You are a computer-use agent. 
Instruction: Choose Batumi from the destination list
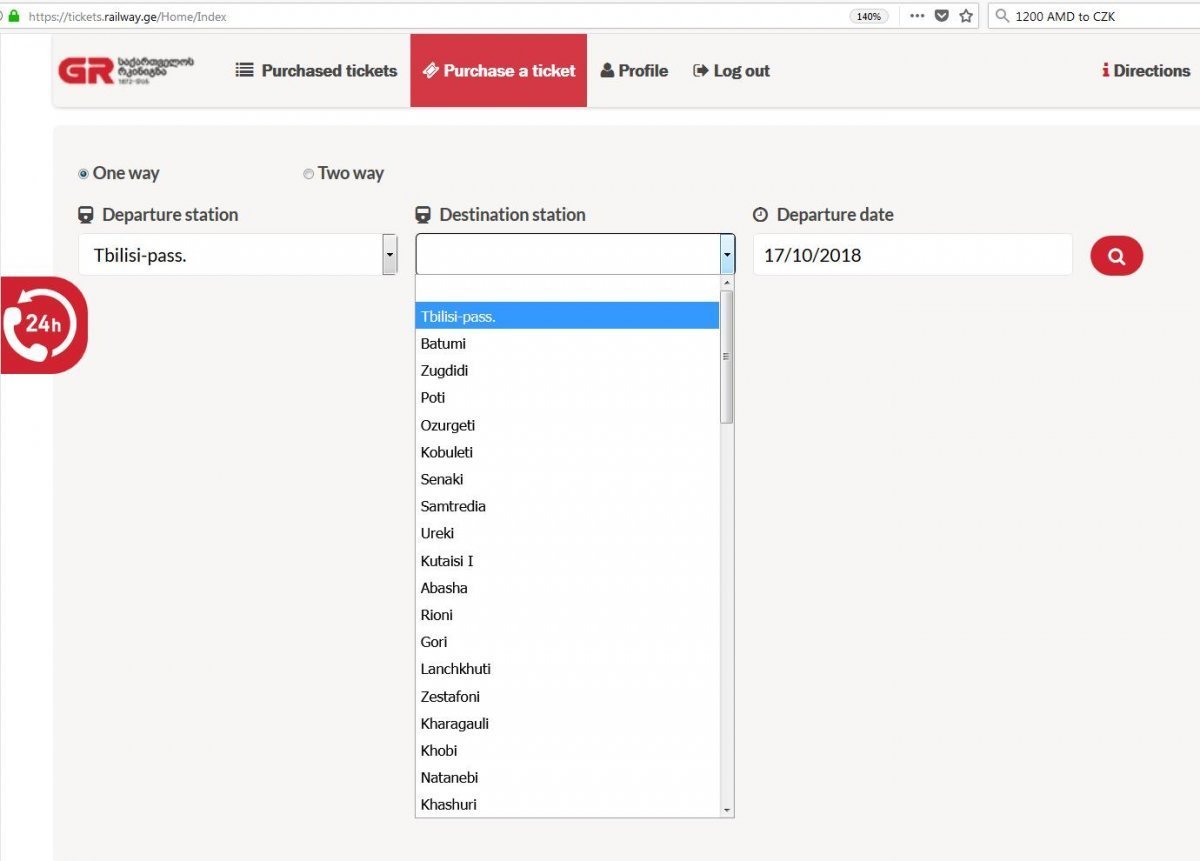coord(443,344)
